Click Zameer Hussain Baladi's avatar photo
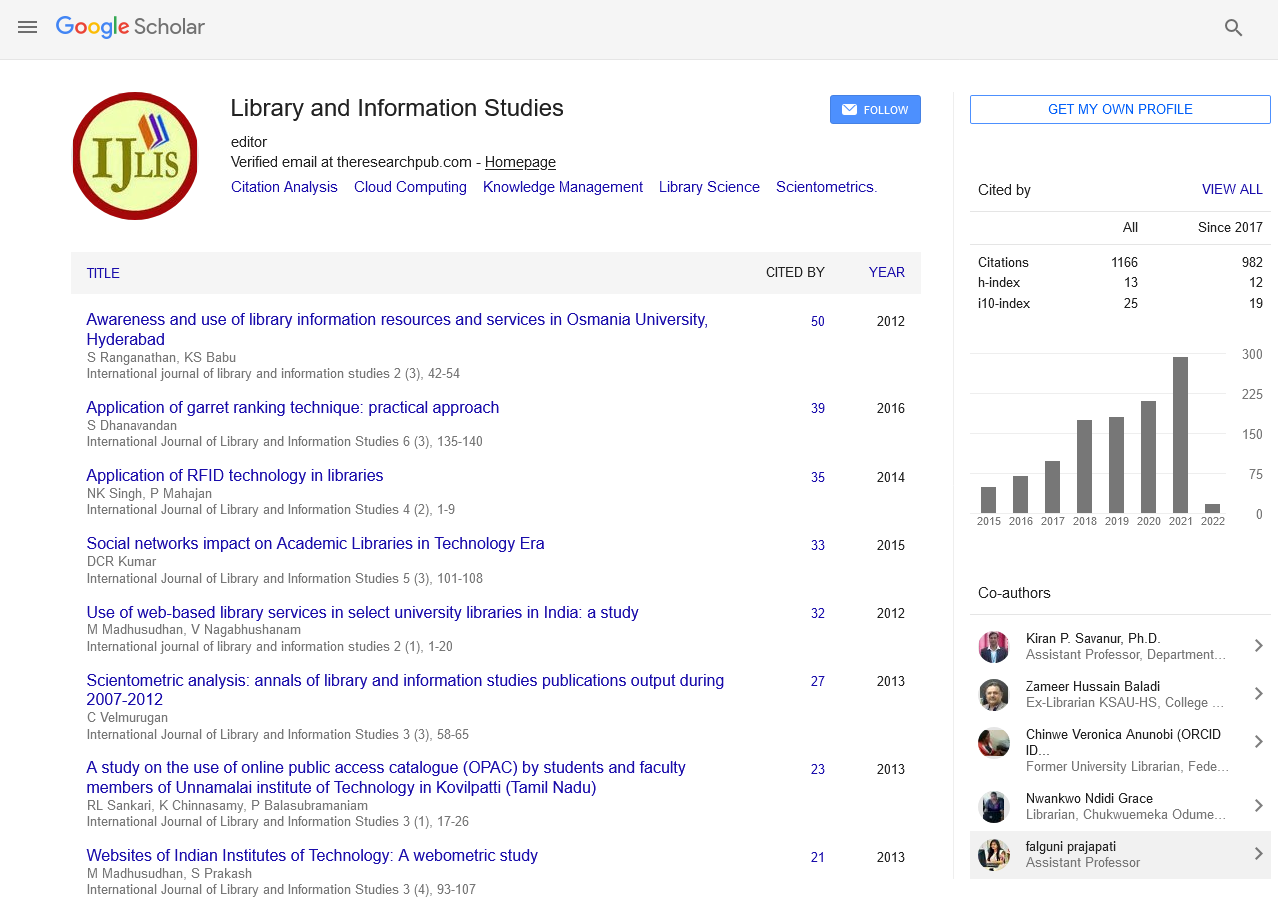 coord(993,694)
